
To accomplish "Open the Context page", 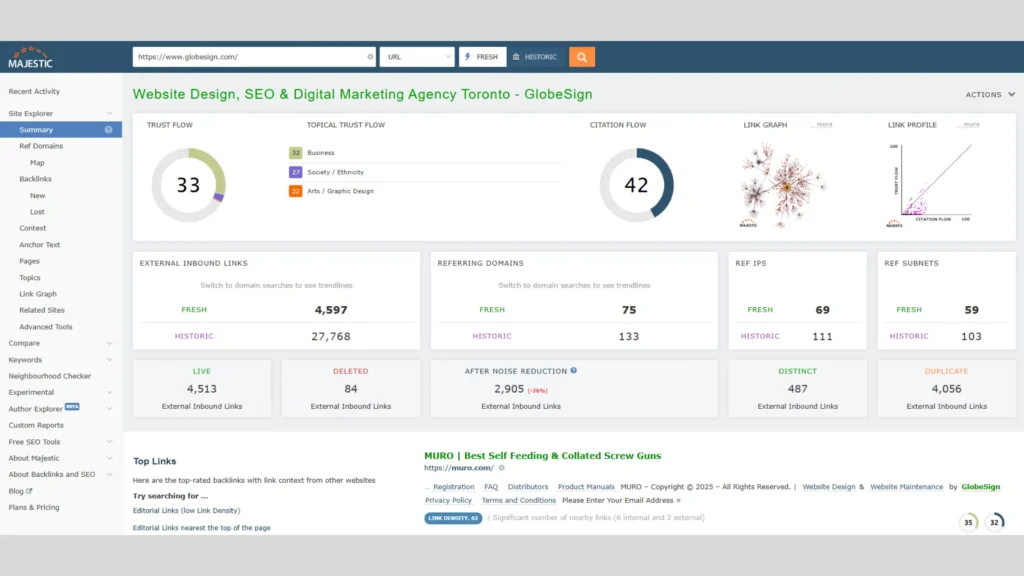I will 33,229.
